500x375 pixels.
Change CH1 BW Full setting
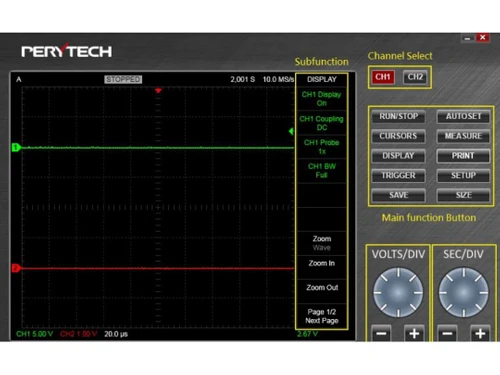click(x=321, y=171)
